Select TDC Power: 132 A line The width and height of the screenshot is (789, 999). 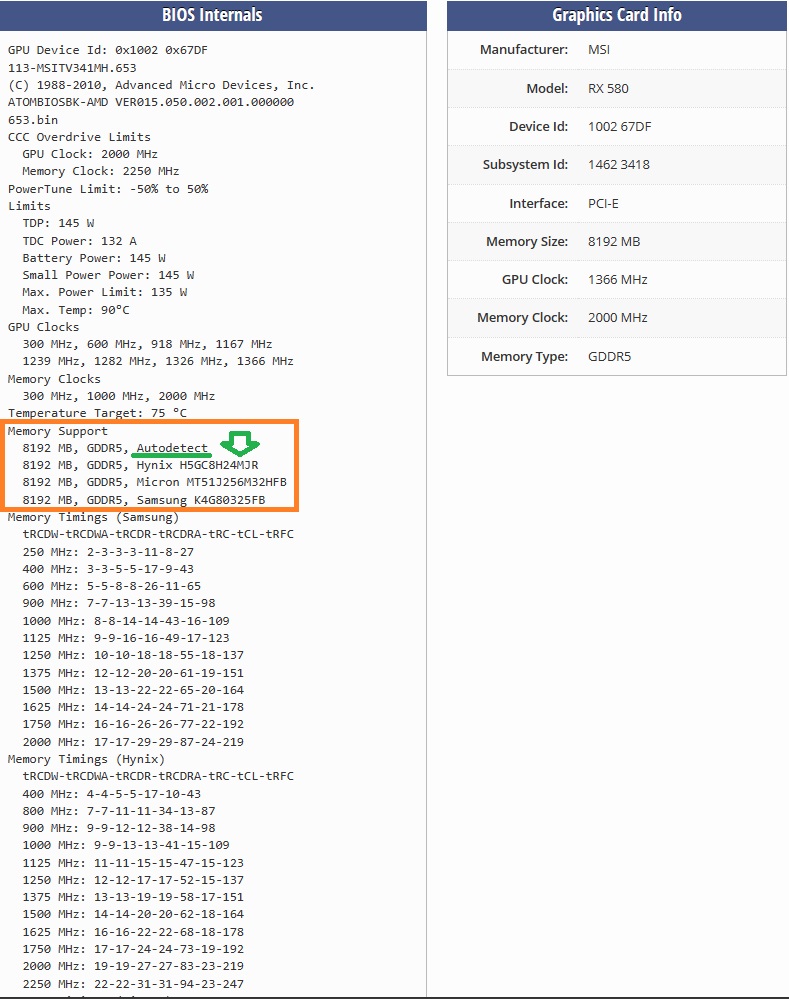(x=80, y=241)
